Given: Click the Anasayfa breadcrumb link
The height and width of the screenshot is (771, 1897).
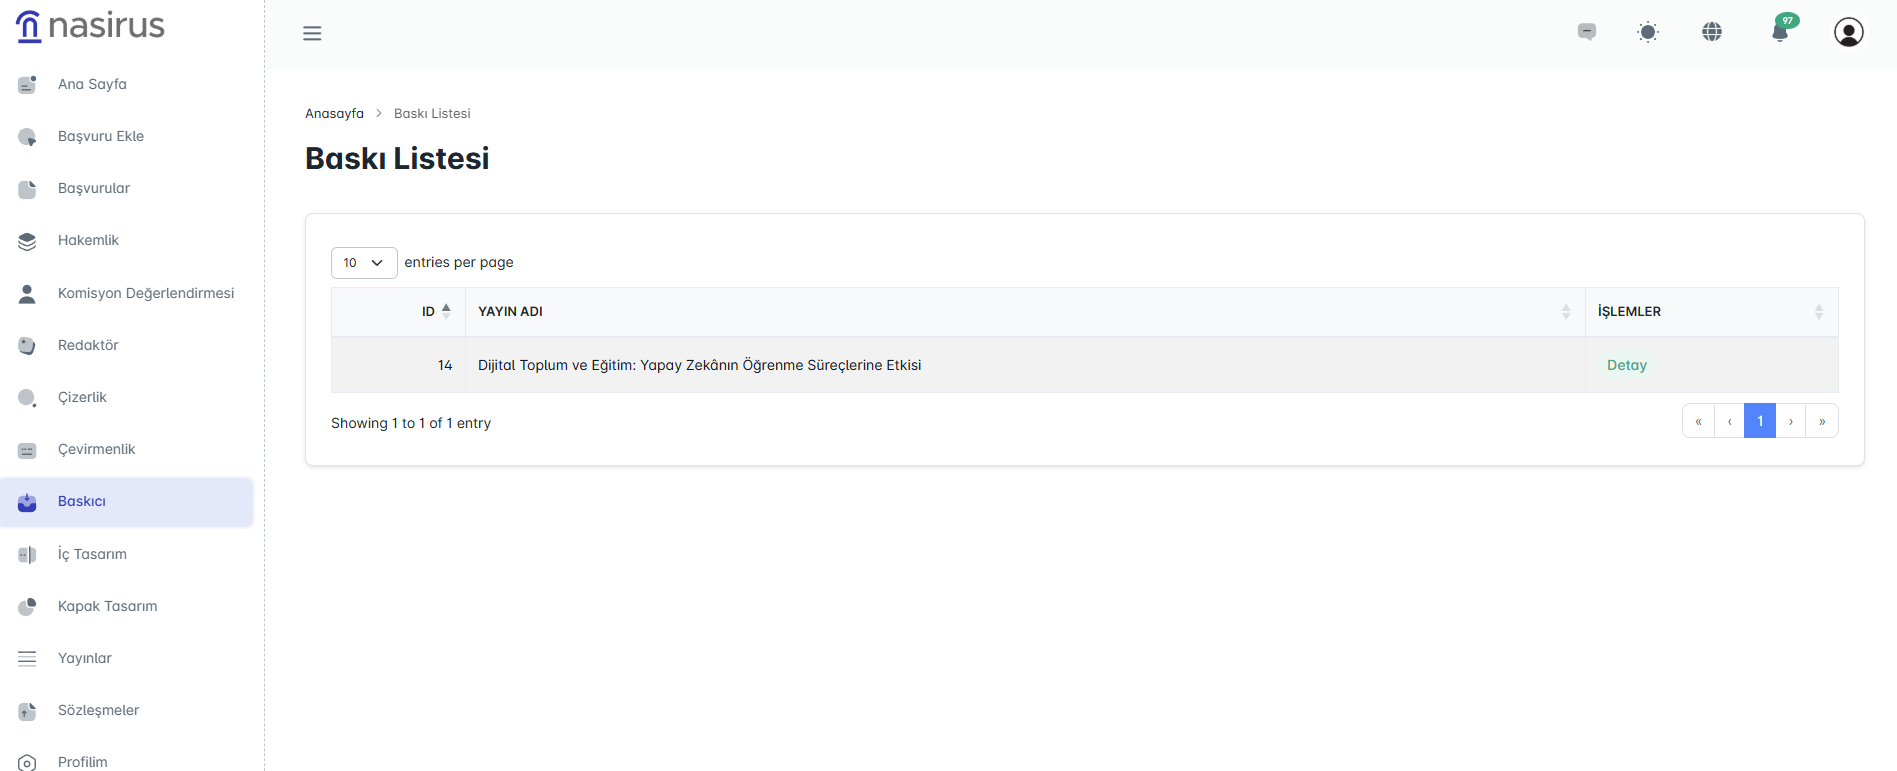Looking at the screenshot, I should (334, 113).
